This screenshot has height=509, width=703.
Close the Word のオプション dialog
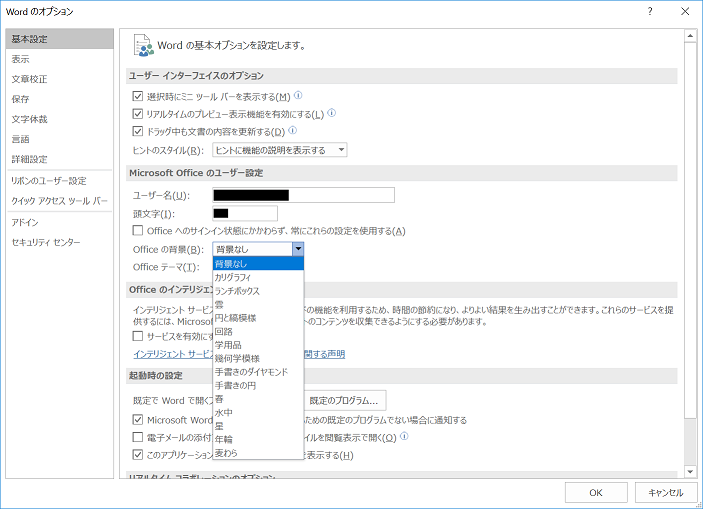coord(685,12)
